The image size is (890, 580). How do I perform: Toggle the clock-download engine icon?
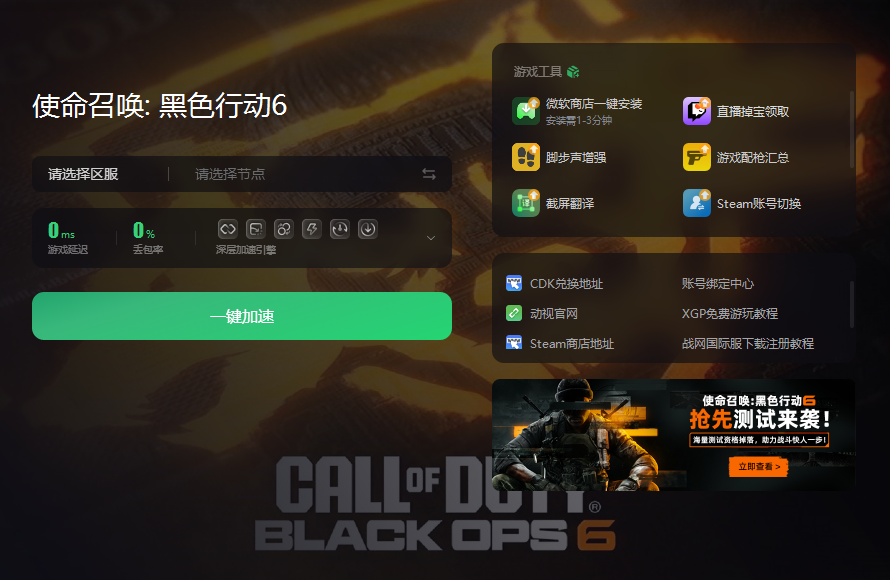[x=339, y=229]
